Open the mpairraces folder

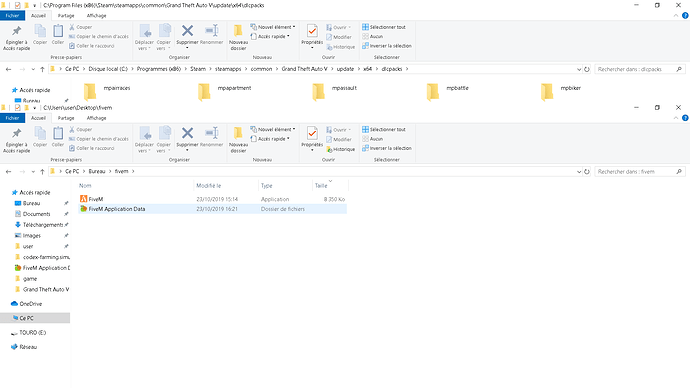(x=107, y=92)
